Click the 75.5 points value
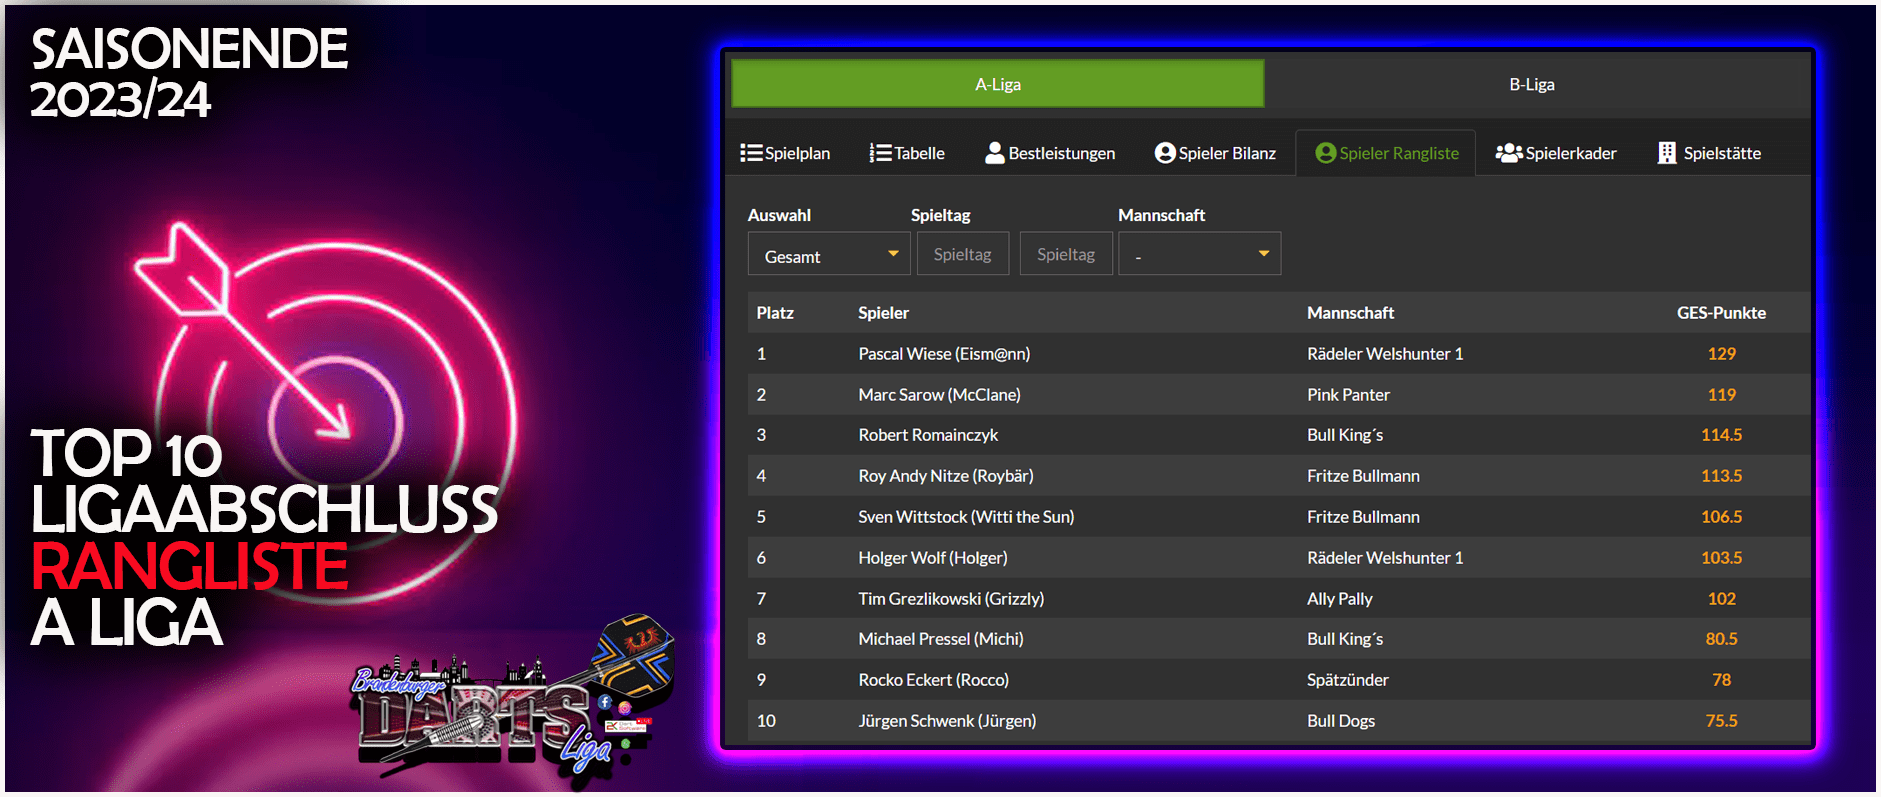This screenshot has width=1881, height=797. point(1721,721)
